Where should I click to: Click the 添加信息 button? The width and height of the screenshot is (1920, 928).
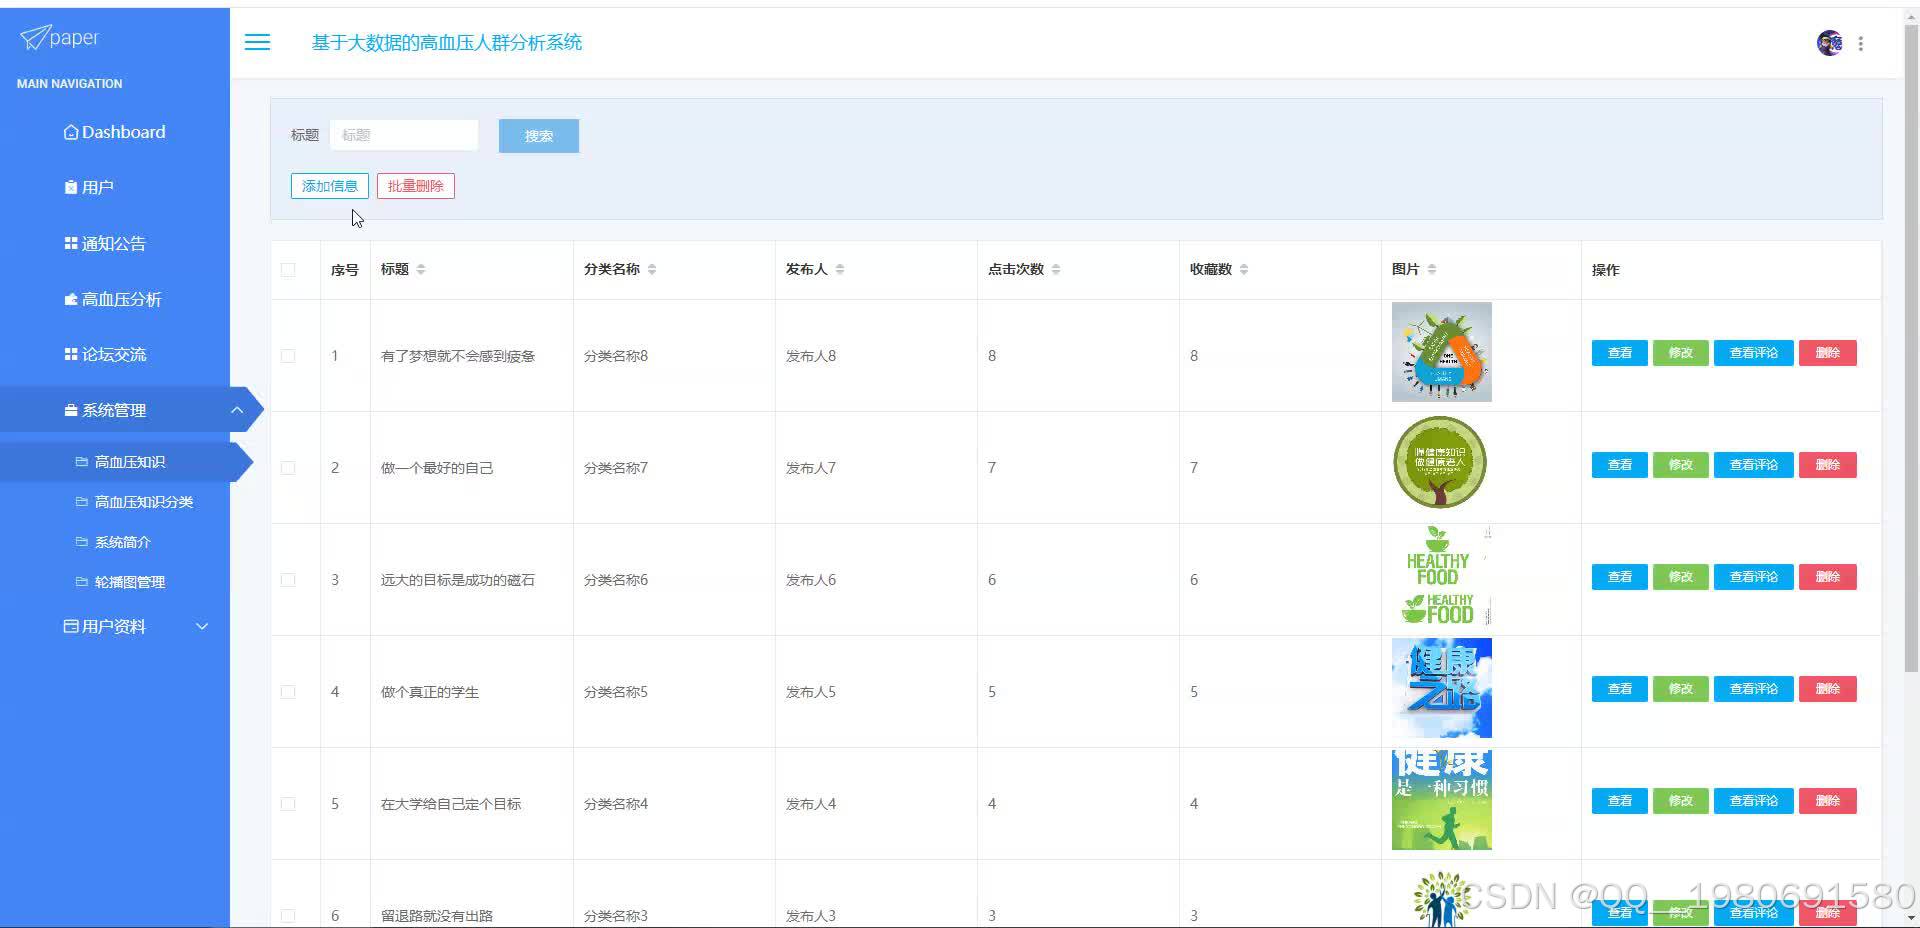pos(330,186)
